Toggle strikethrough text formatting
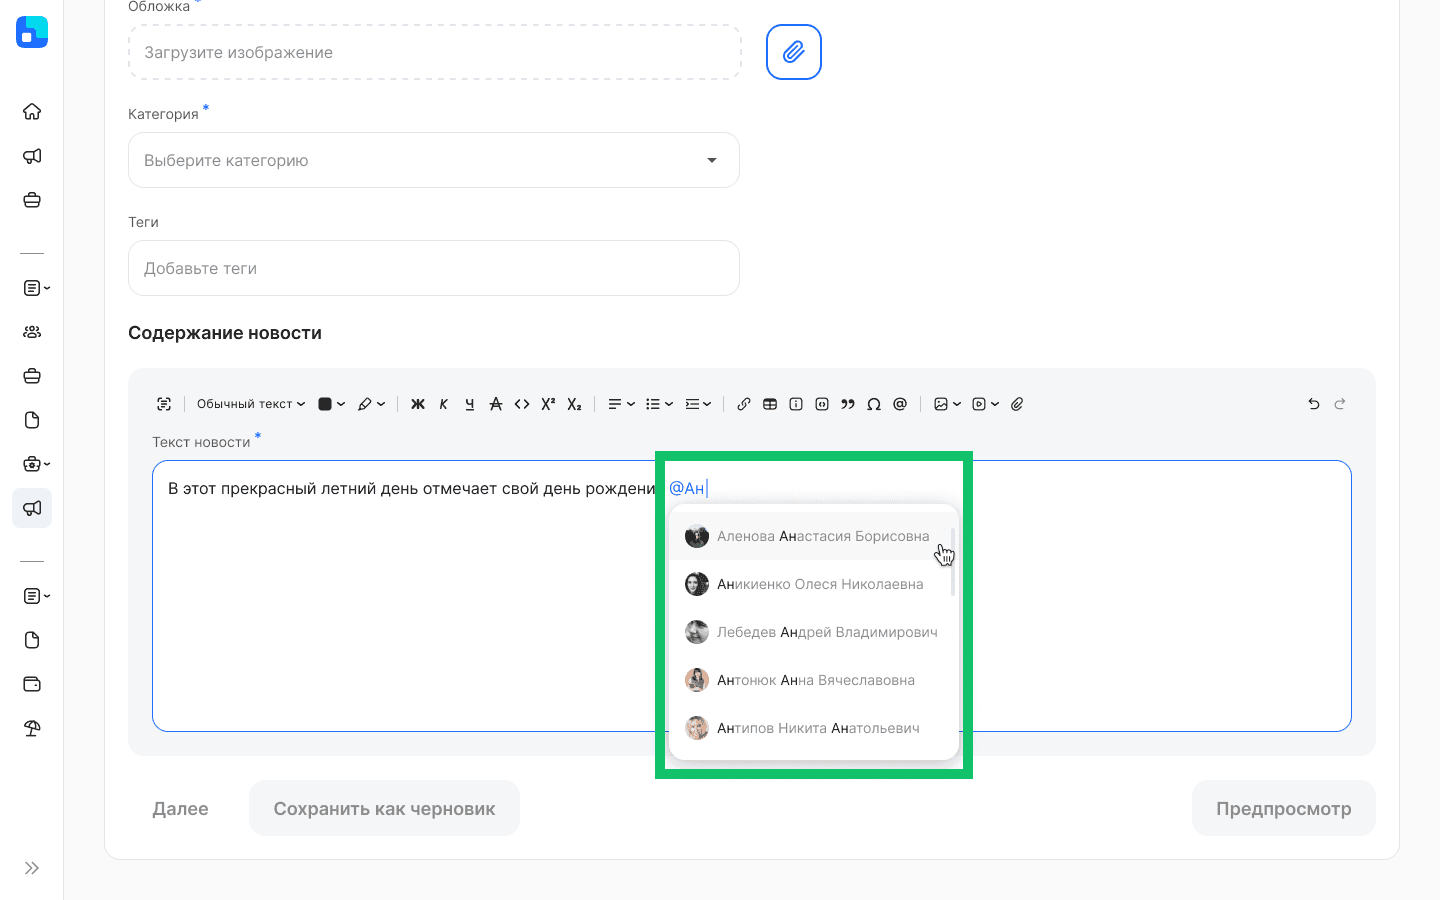The height and width of the screenshot is (900, 1440). (496, 404)
